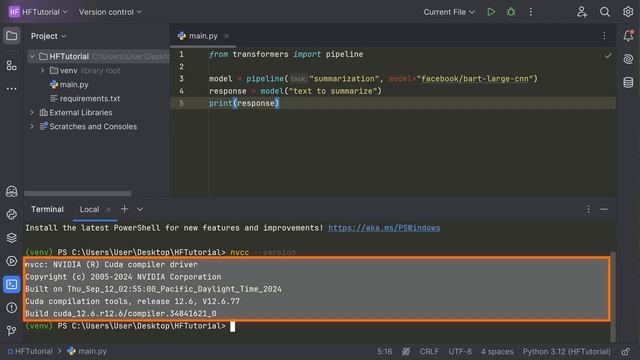Click the terminal prompt input cursor
Screen dimensions: 640x360
(x=232, y=326)
